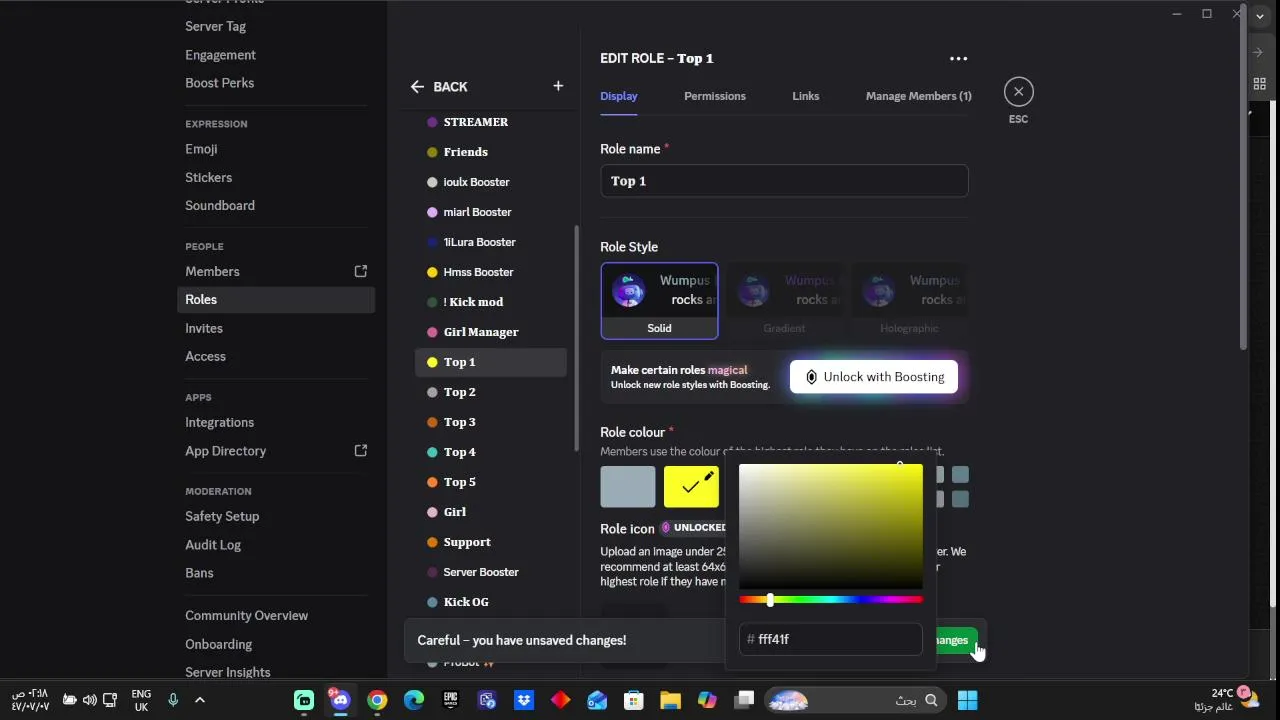Screen dimensions: 1280x720
Task: Add a new role with plus icon
Action: point(558,86)
